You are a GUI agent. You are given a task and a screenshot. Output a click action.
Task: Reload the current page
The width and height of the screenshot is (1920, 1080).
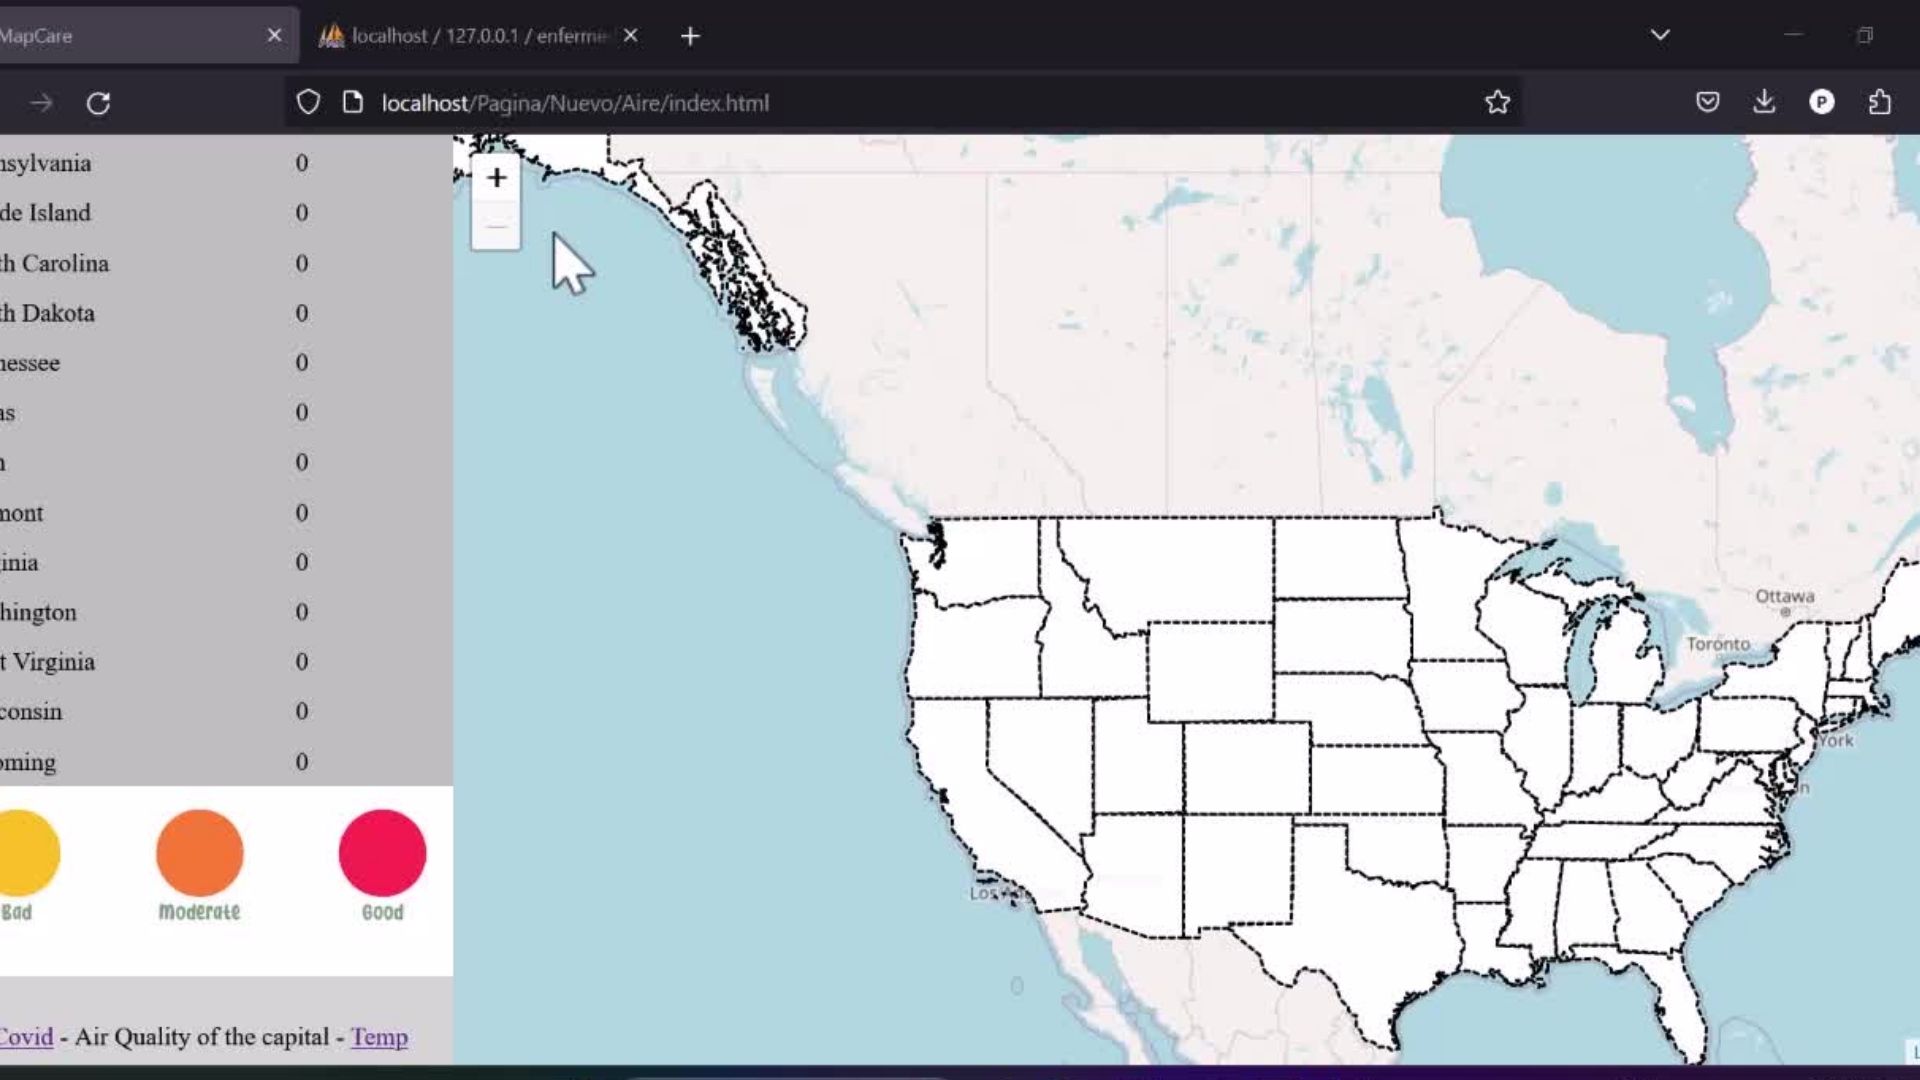[98, 103]
